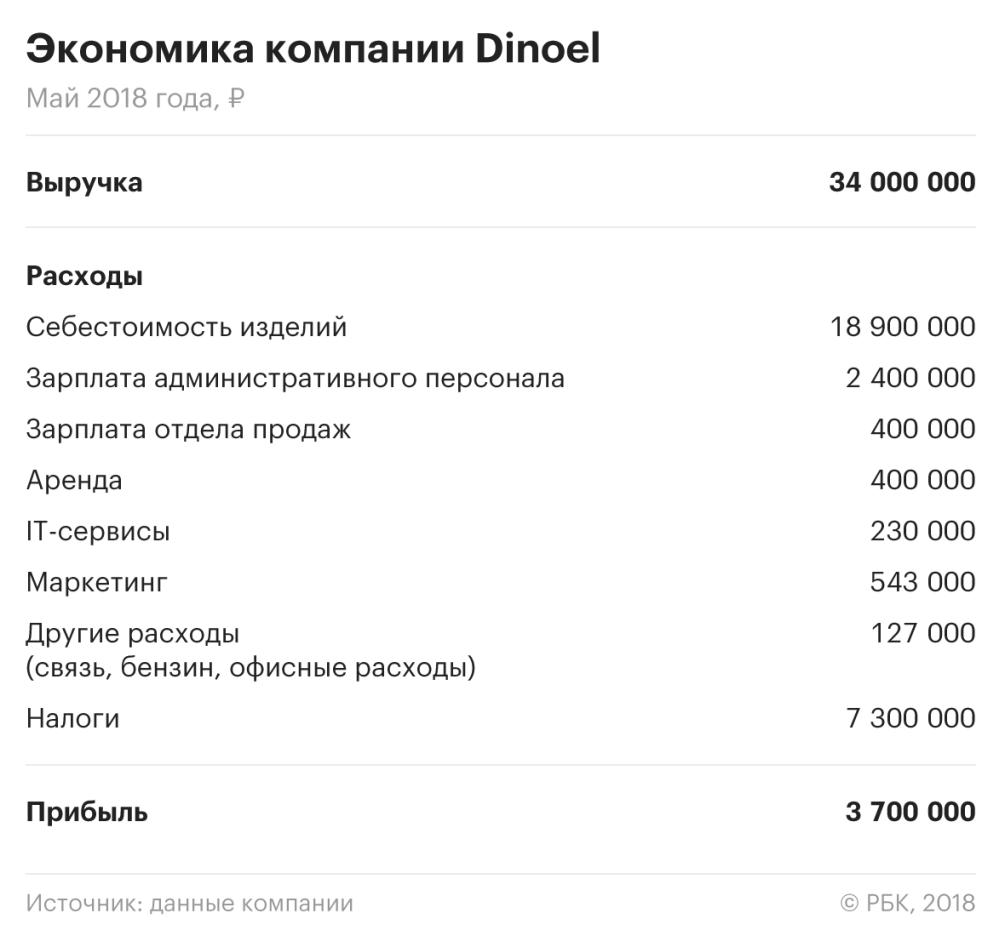The image size is (1005, 936).
Task: Select "Зарплата административного персонала" row label
Action: [295, 379]
